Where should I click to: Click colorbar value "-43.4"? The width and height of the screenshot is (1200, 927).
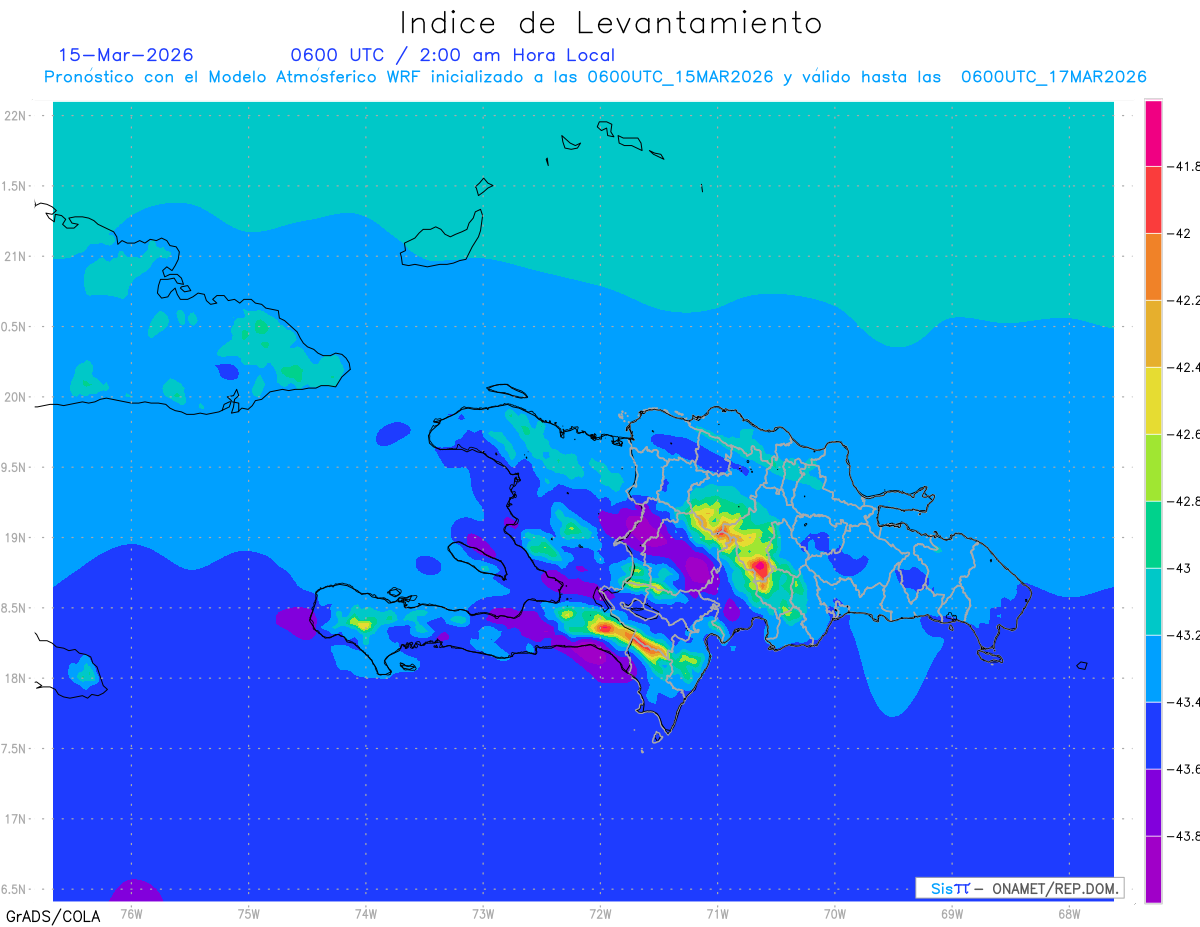[x=1185, y=702]
